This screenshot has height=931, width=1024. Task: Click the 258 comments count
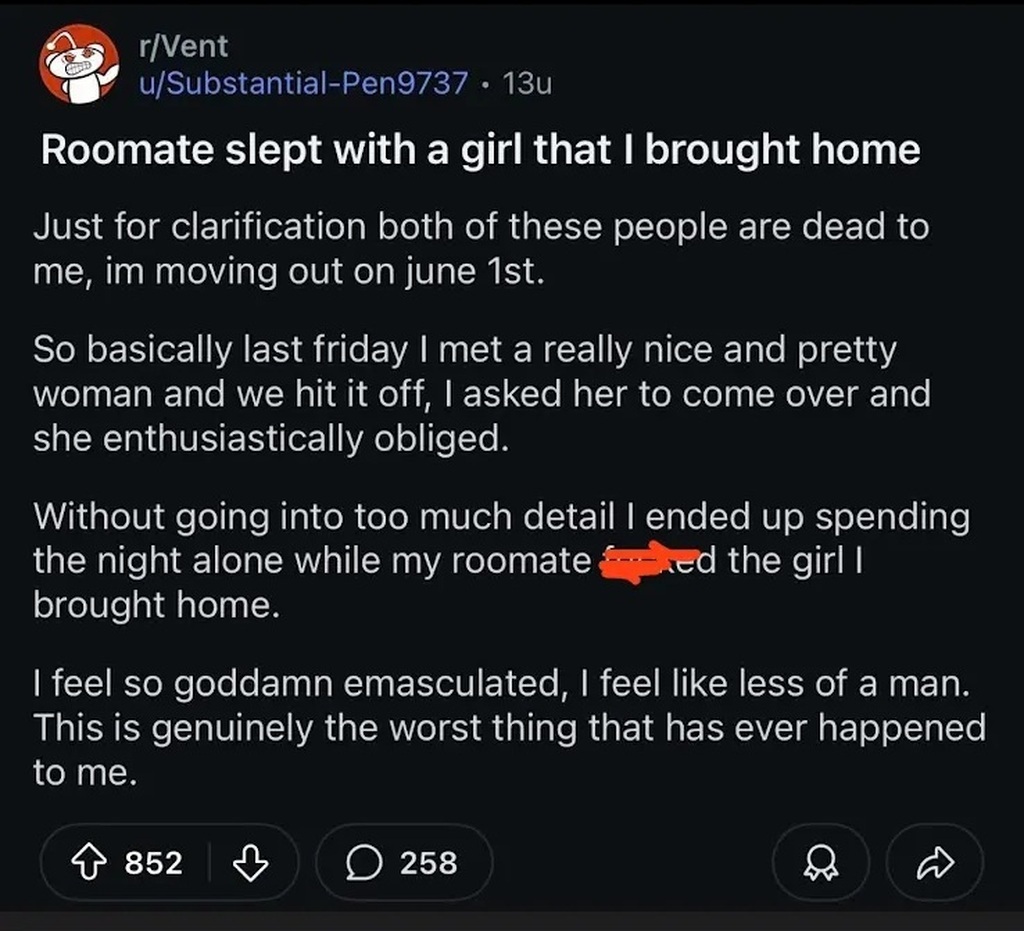428,862
